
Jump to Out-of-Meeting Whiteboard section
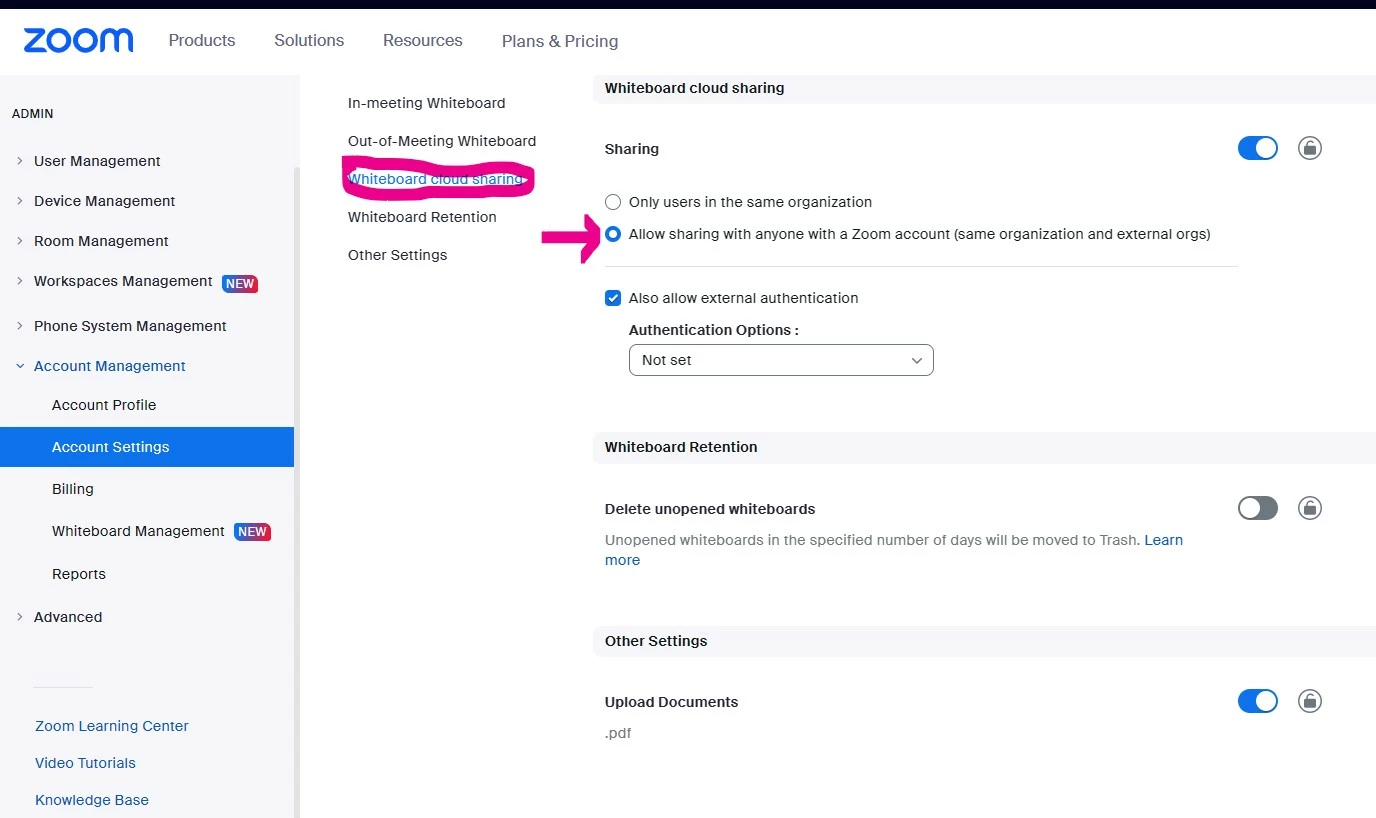[x=442, y=141]
